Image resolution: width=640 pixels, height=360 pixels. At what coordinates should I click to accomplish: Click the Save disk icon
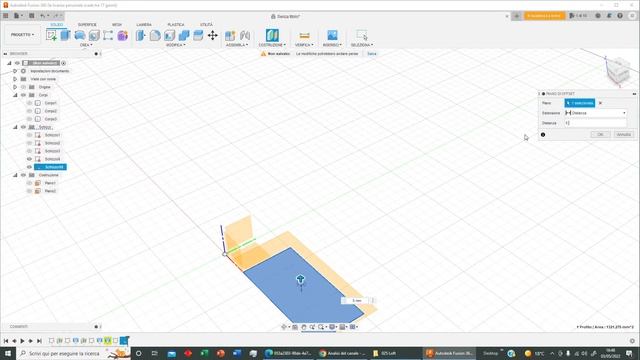[31, 16]
